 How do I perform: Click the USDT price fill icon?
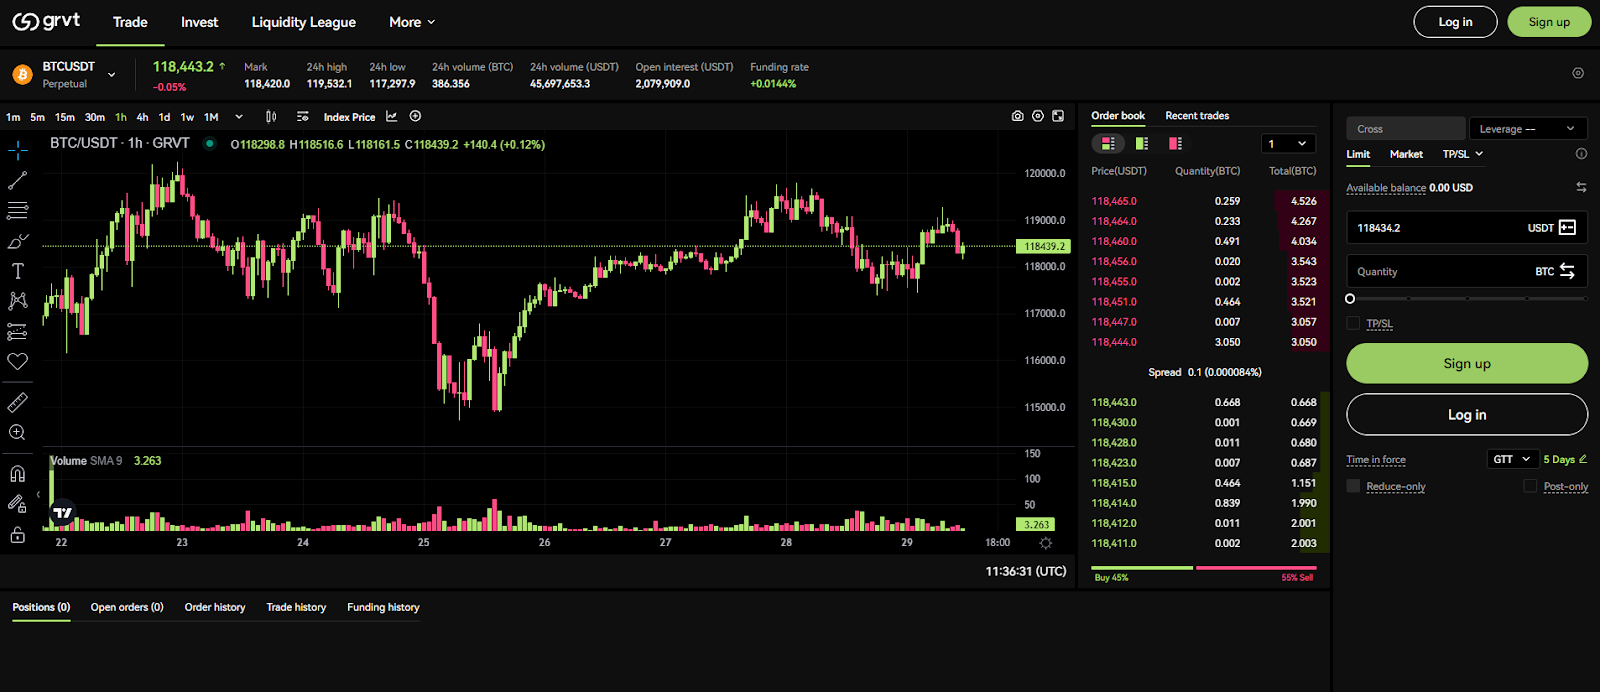pos(1567,227)
